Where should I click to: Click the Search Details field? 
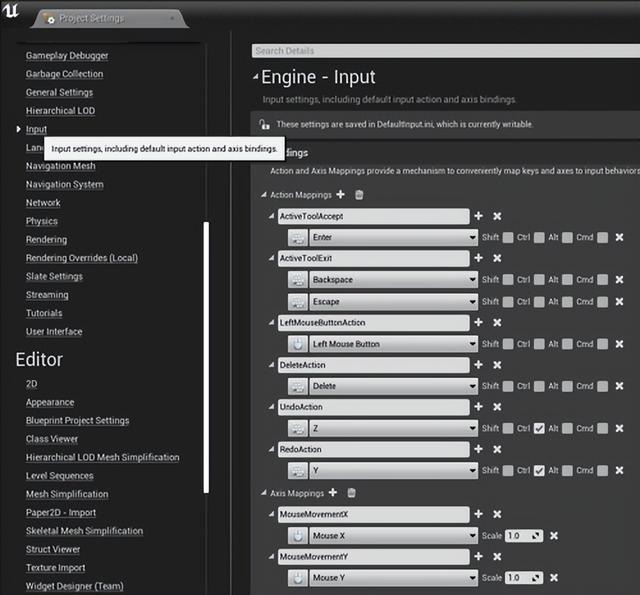pos(446,51)
